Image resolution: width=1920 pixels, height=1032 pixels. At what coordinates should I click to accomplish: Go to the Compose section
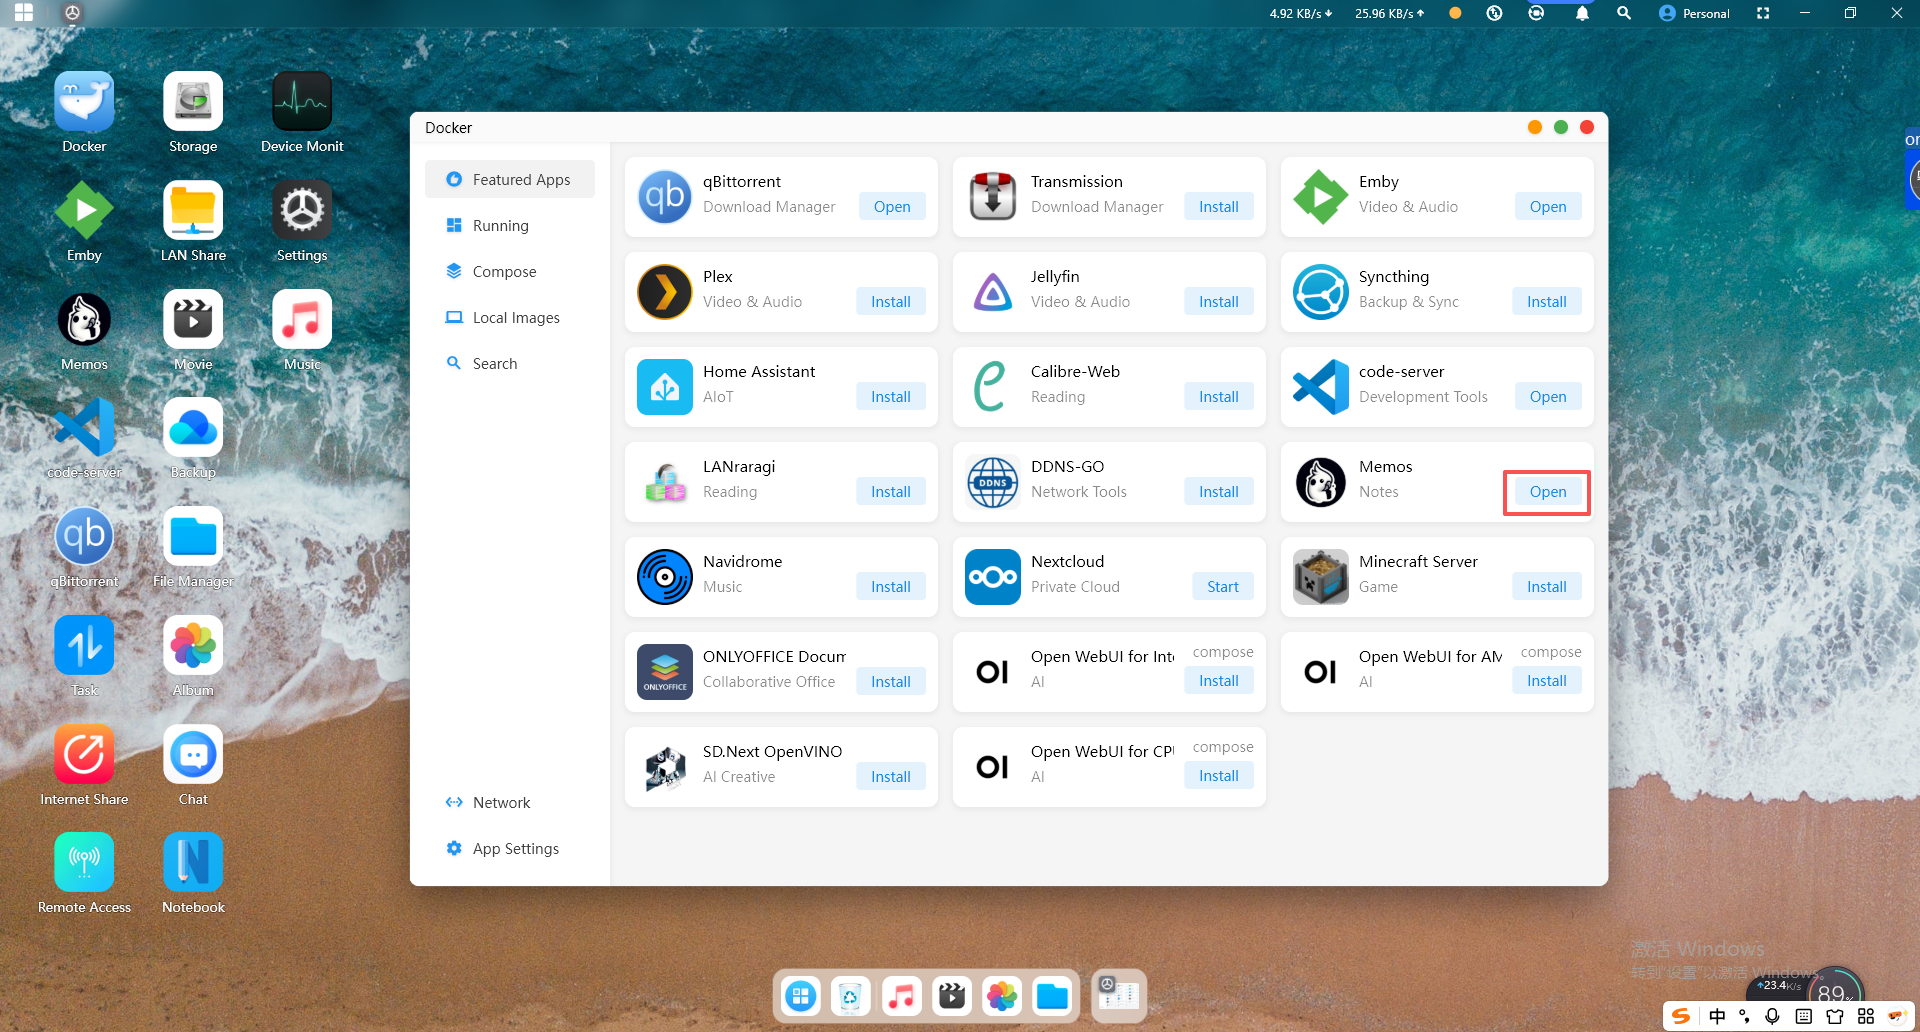pyautogui.click(x=510, y=272)
